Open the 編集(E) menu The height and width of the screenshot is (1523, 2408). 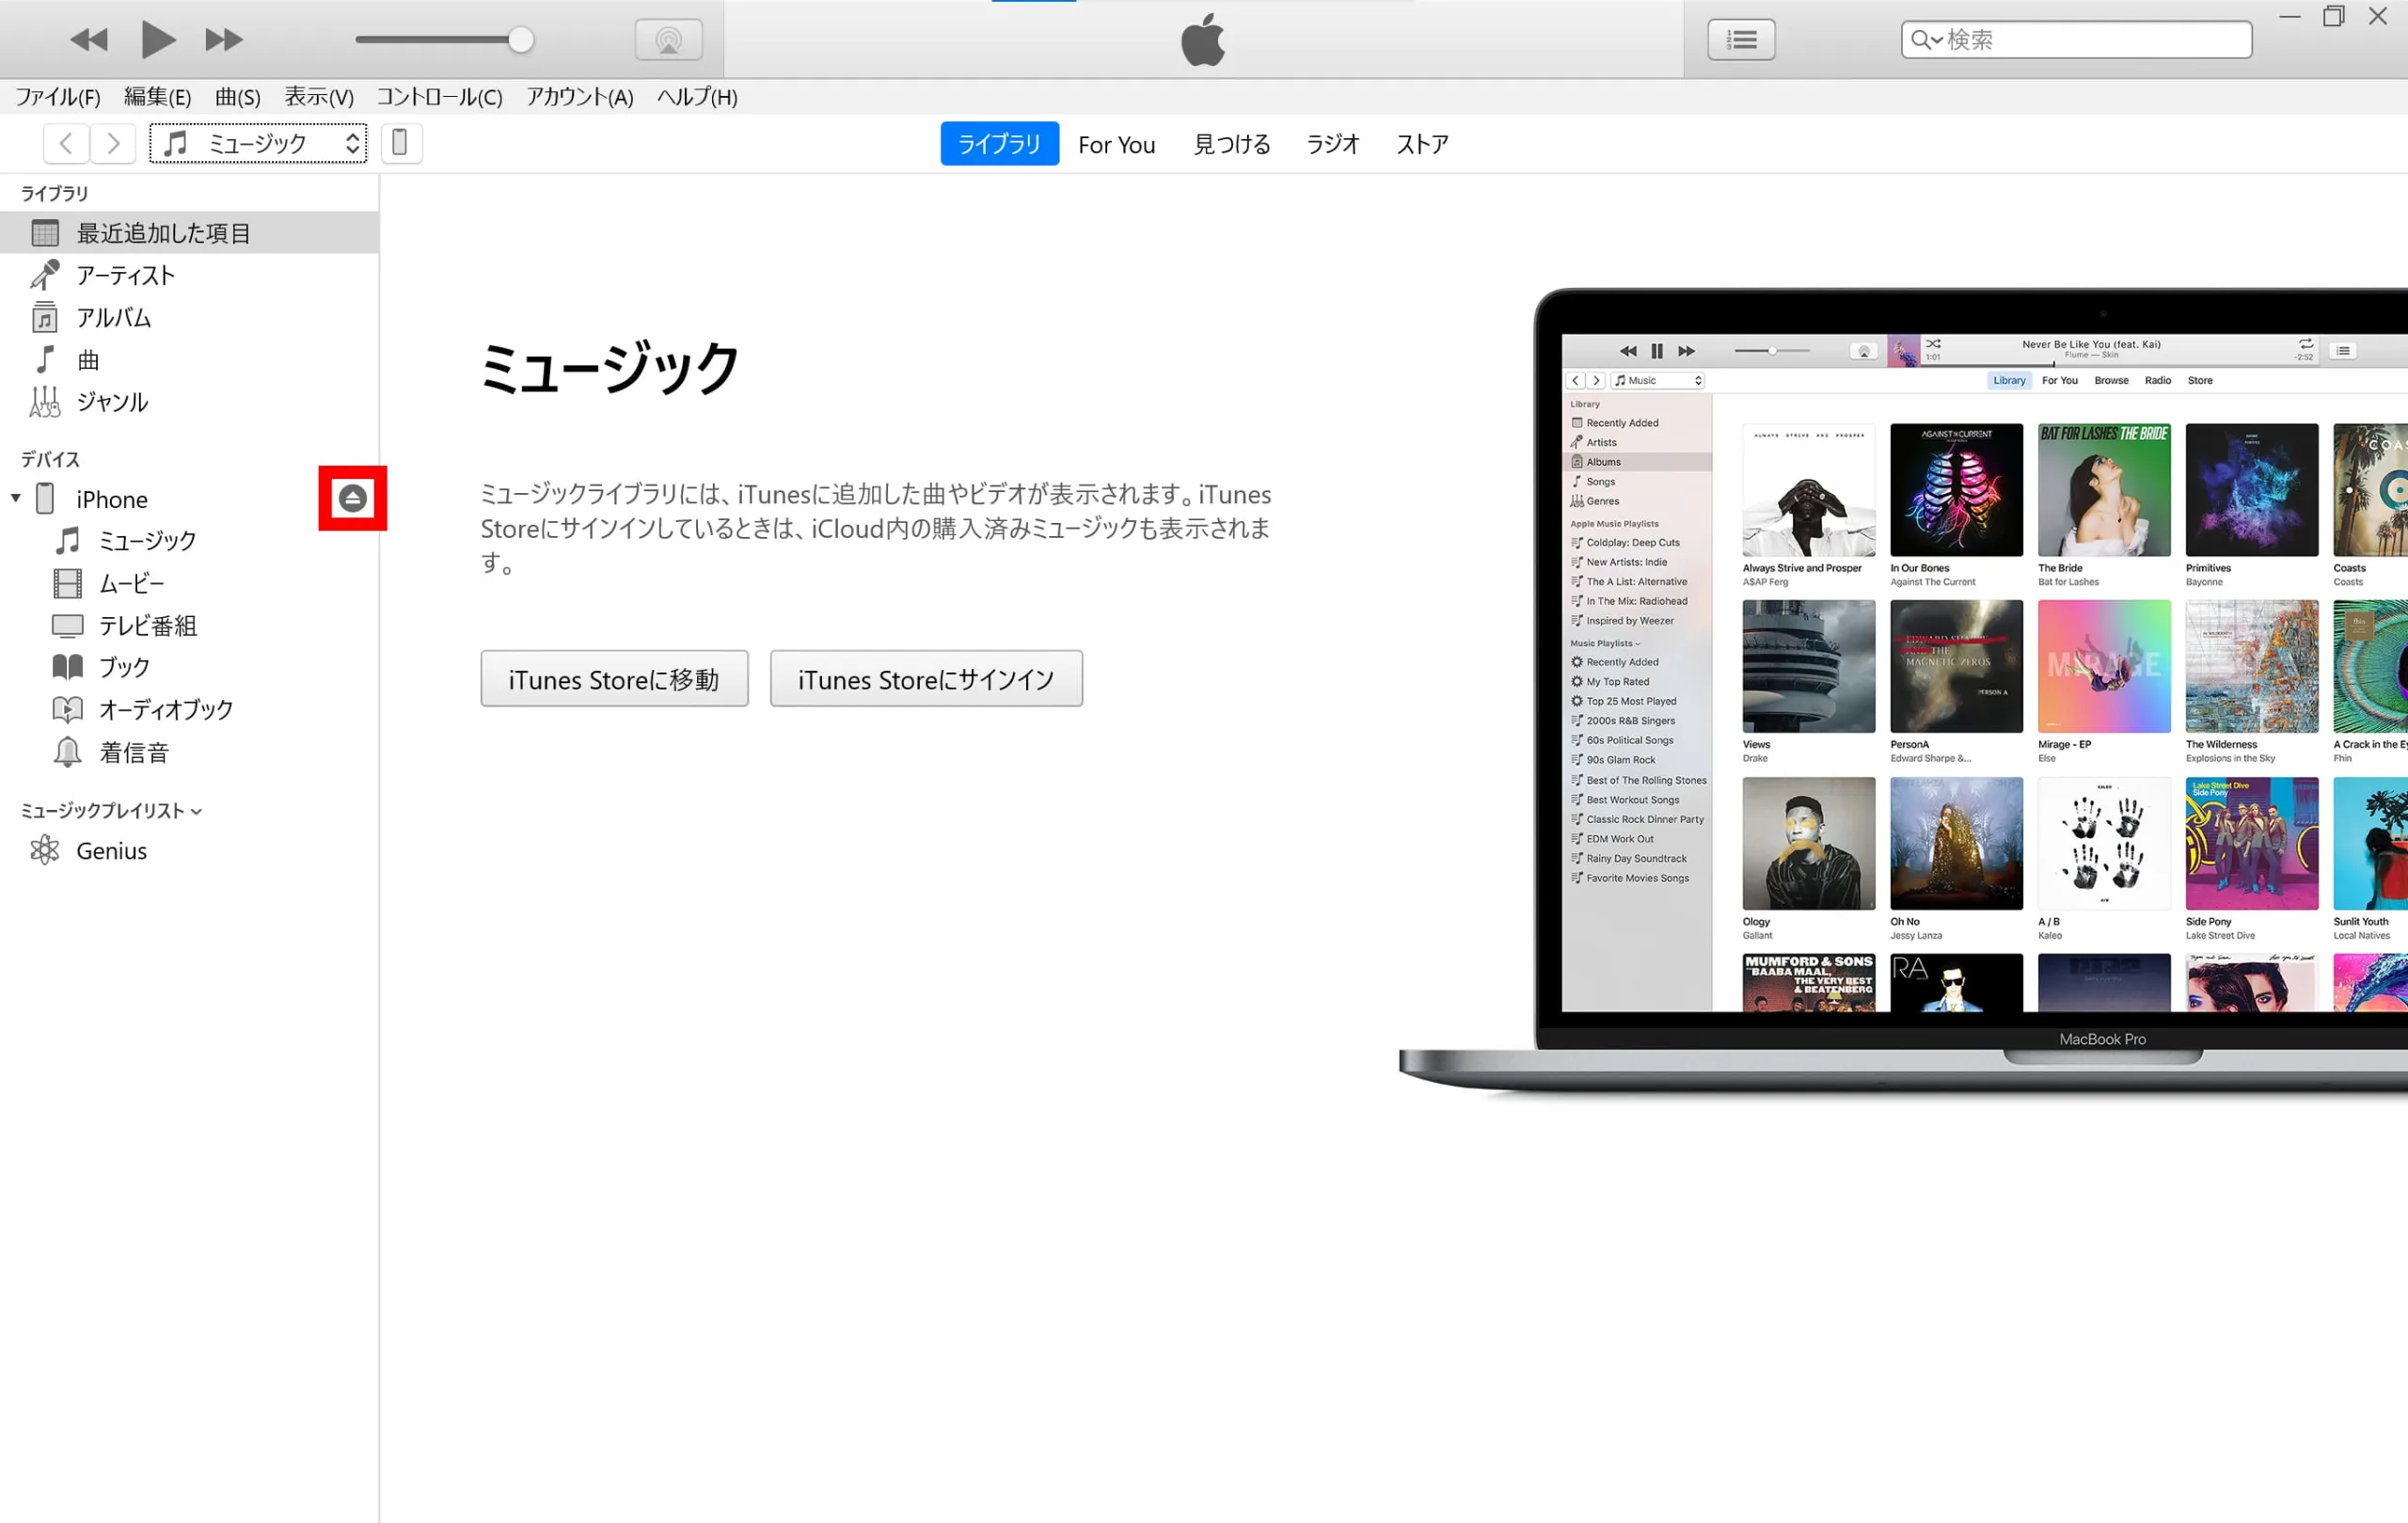pos(157,97)
